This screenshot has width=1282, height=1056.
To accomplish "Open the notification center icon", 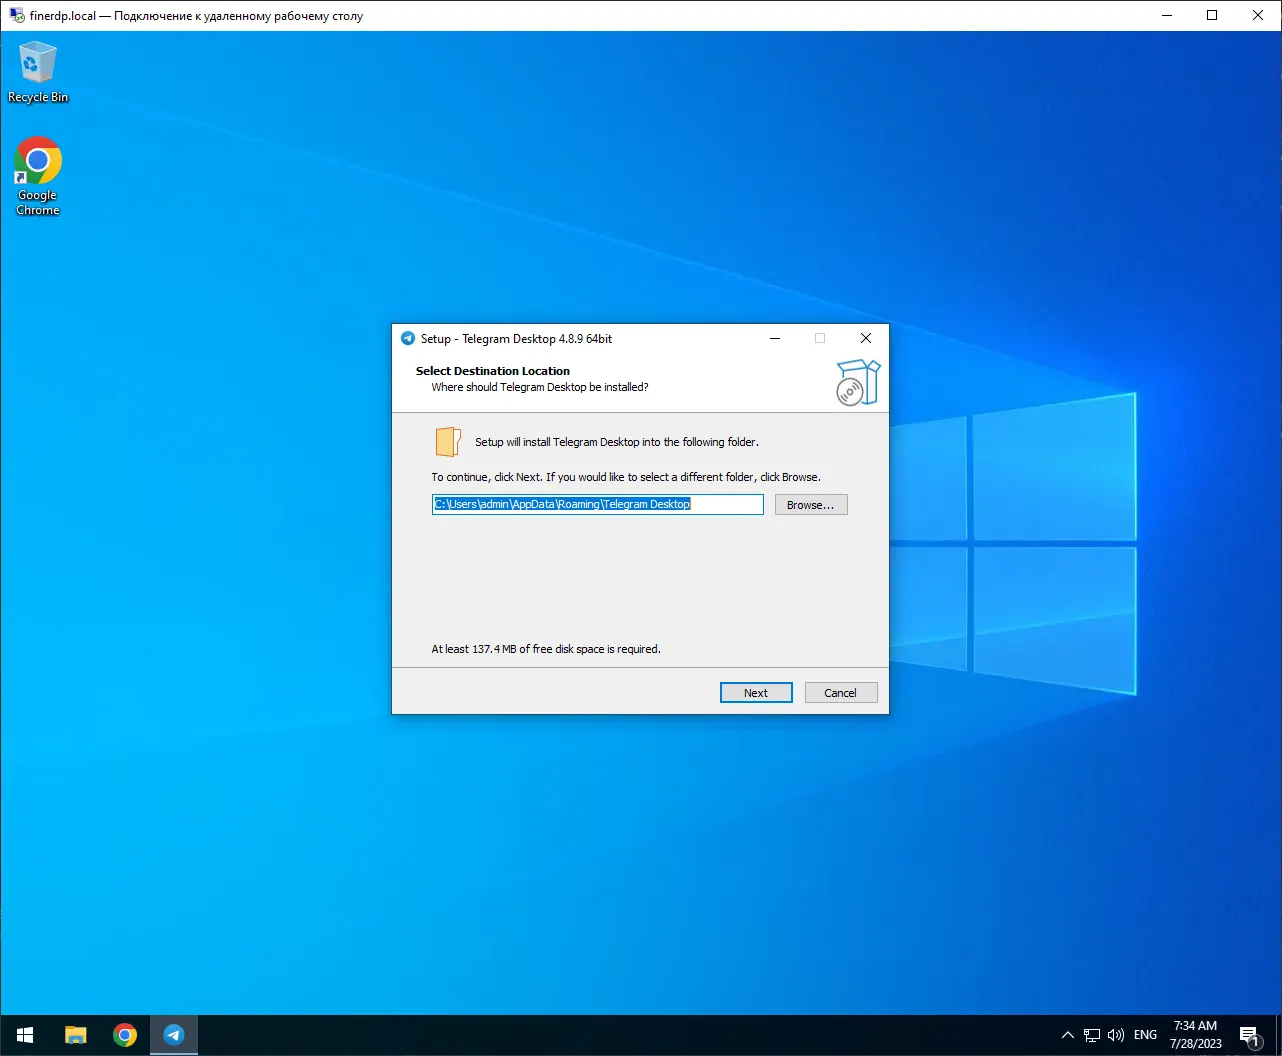I will 1249,1035.
